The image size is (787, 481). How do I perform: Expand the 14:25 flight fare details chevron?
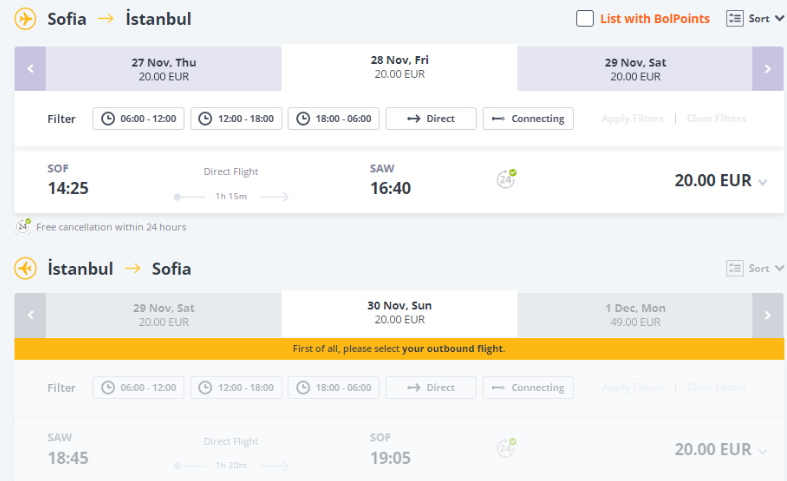pyautogui.click(x=763, y=182)
